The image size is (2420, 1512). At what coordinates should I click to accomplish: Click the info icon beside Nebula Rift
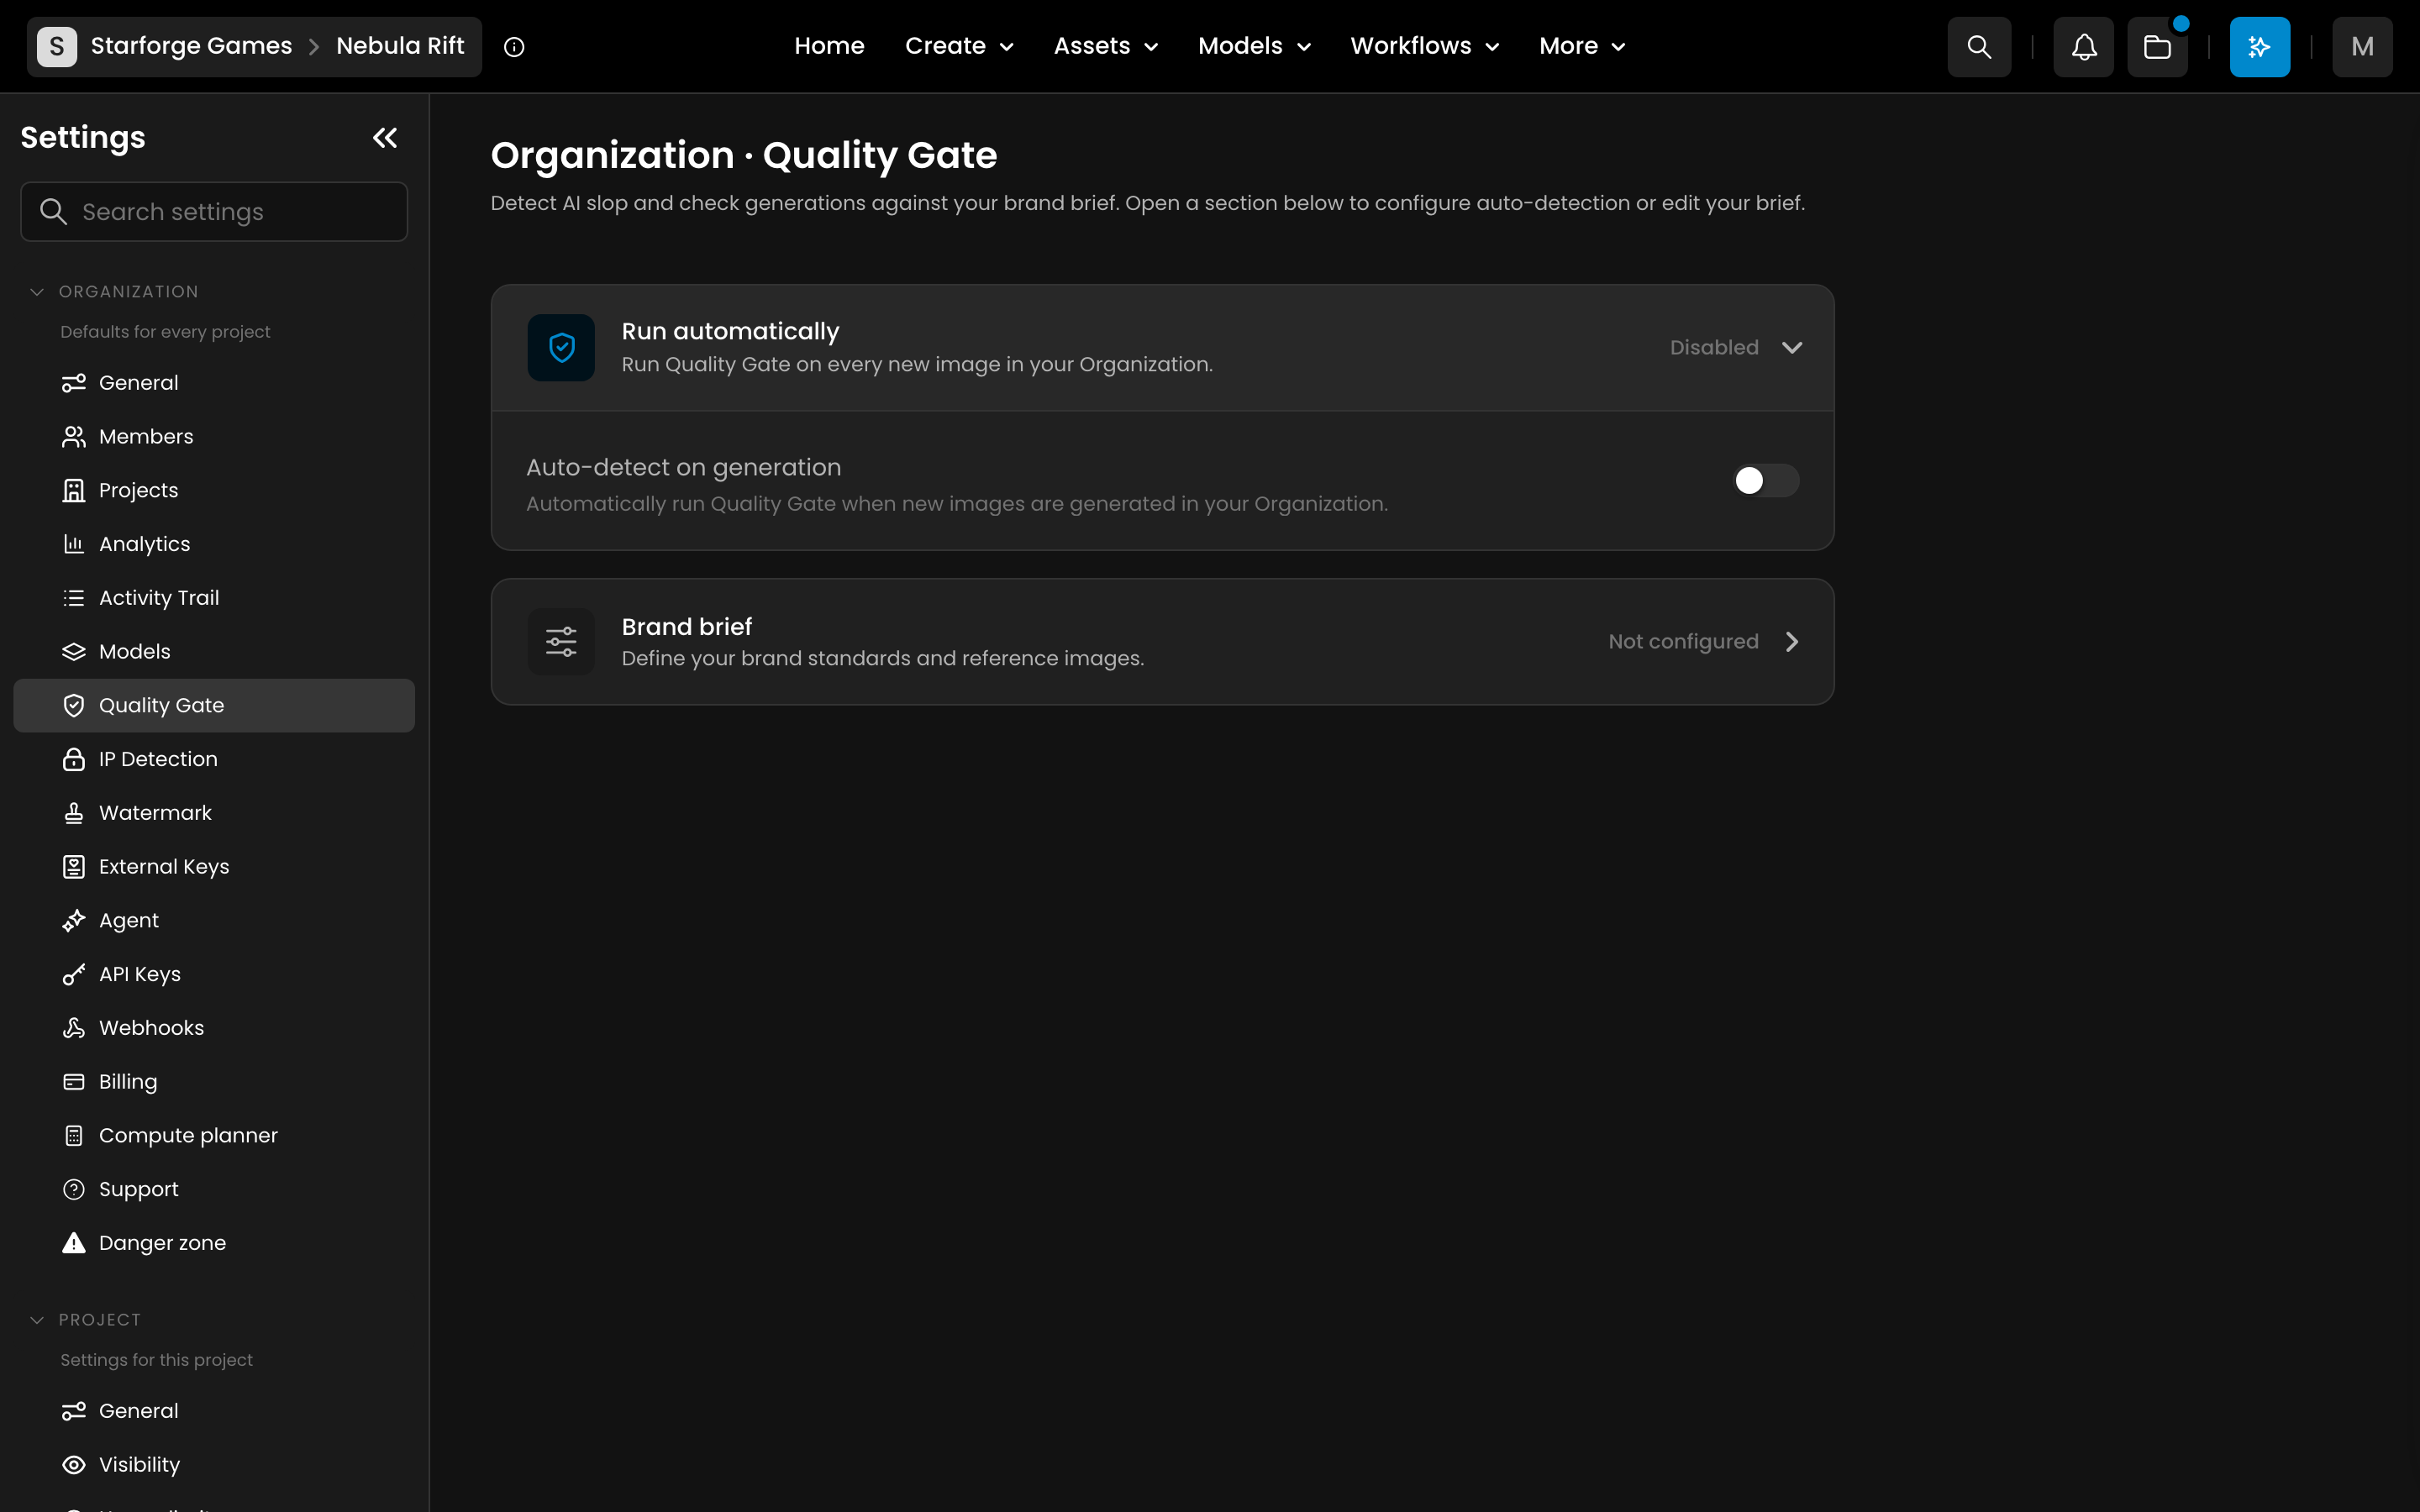pos(514,47)
